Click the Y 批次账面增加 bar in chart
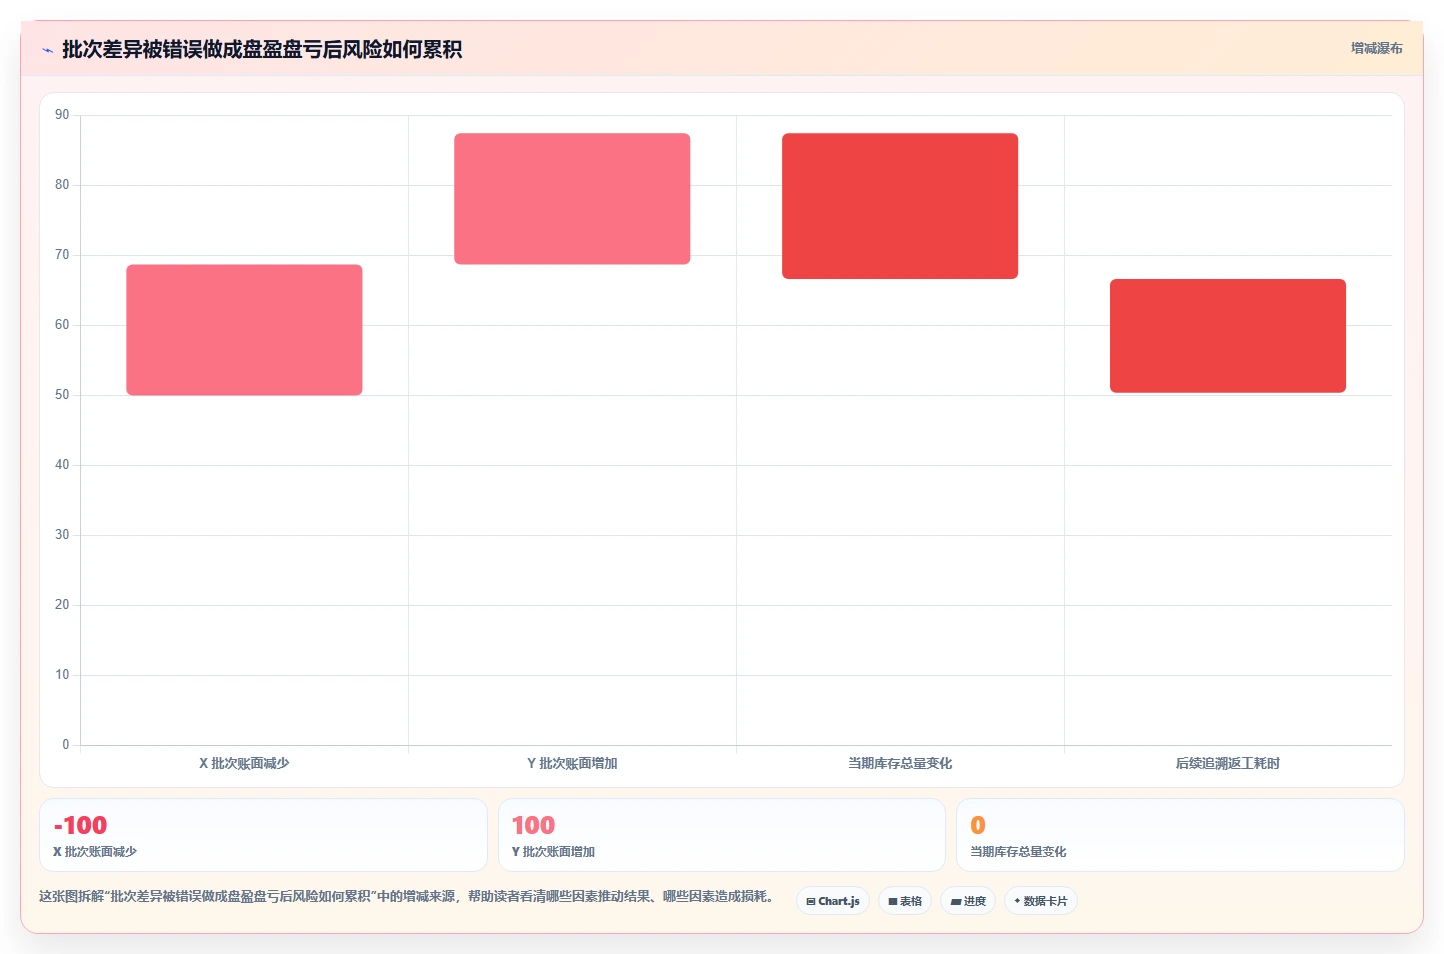1444x954 pixels. [x=572, y=199]
